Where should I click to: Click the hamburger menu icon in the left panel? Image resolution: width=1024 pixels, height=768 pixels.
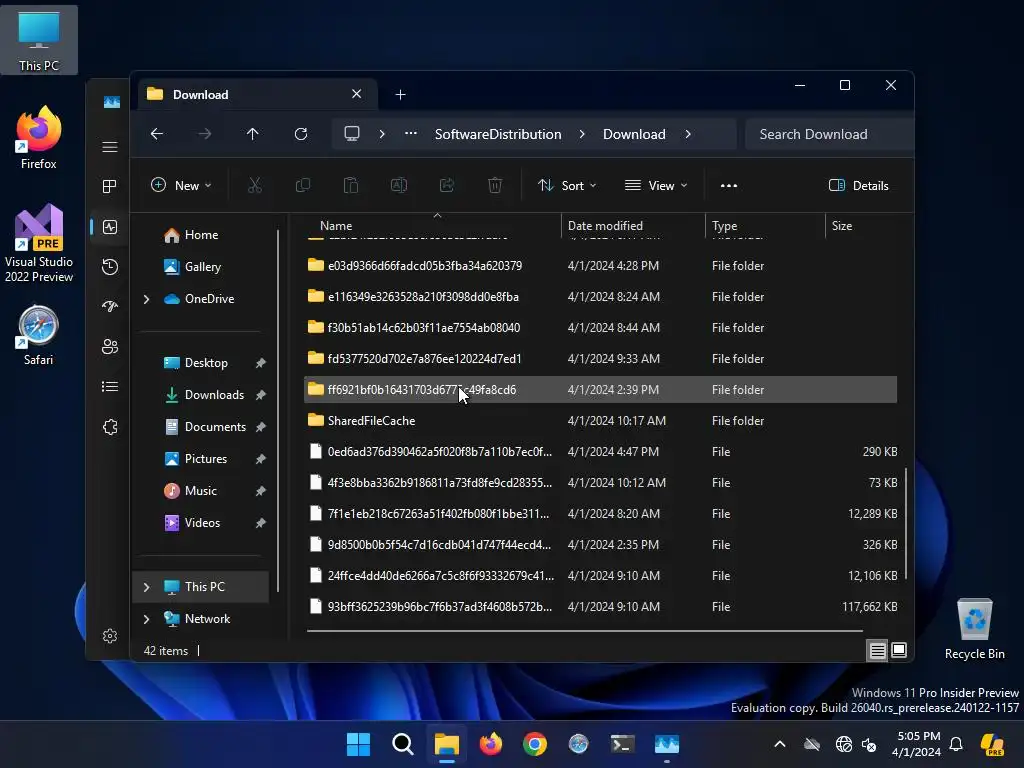110,147
